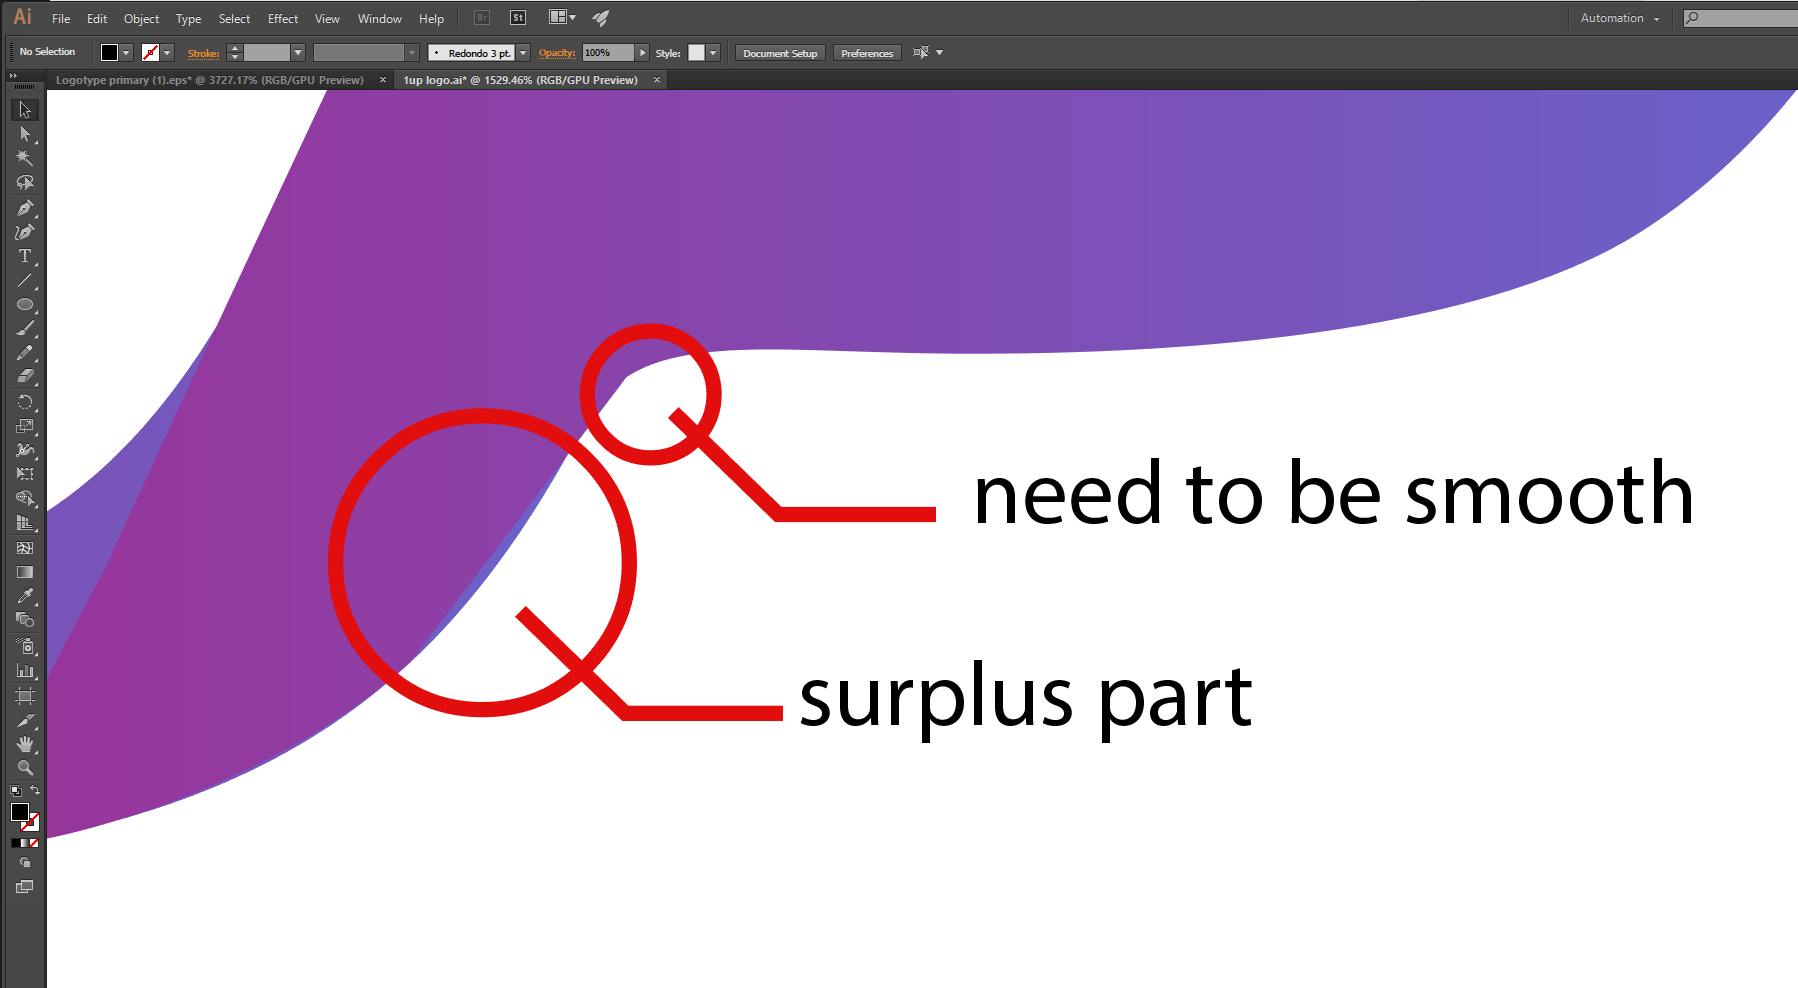Select the Hand tool
The width and height of the screenshot is (1798, 988).
pyautogui.click(x=25, y=744)
